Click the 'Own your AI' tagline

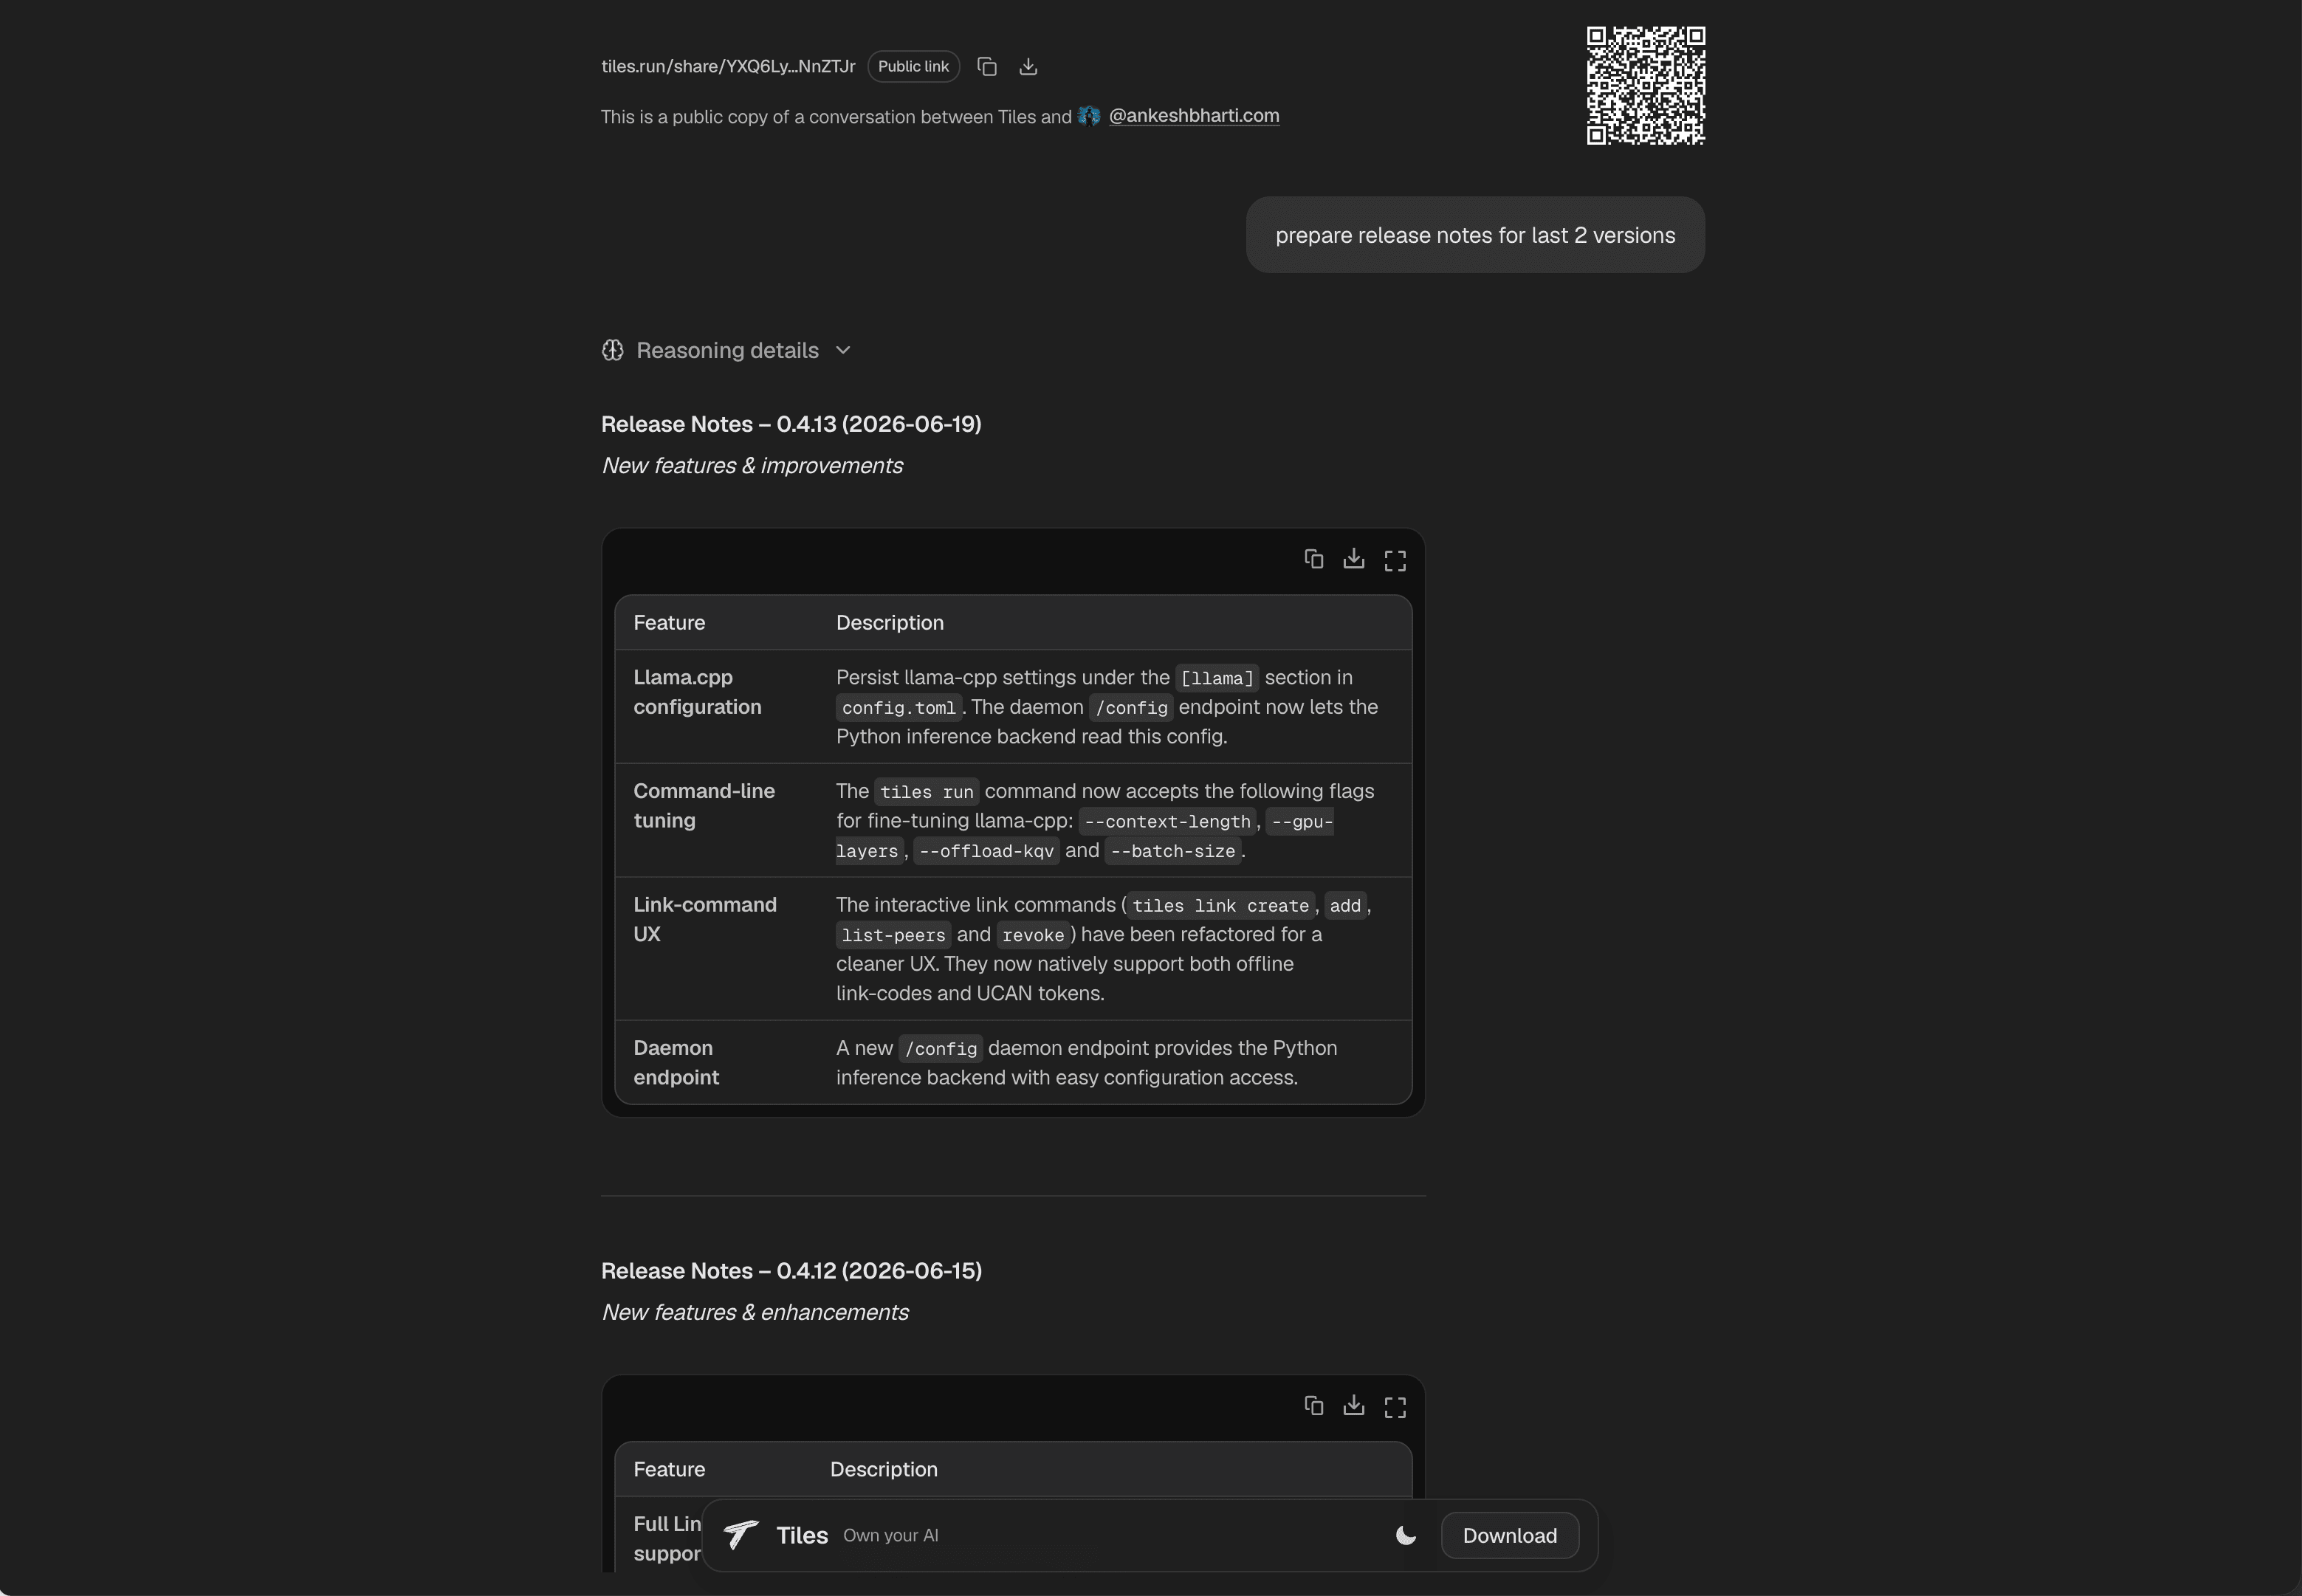tap(891, 1536)
